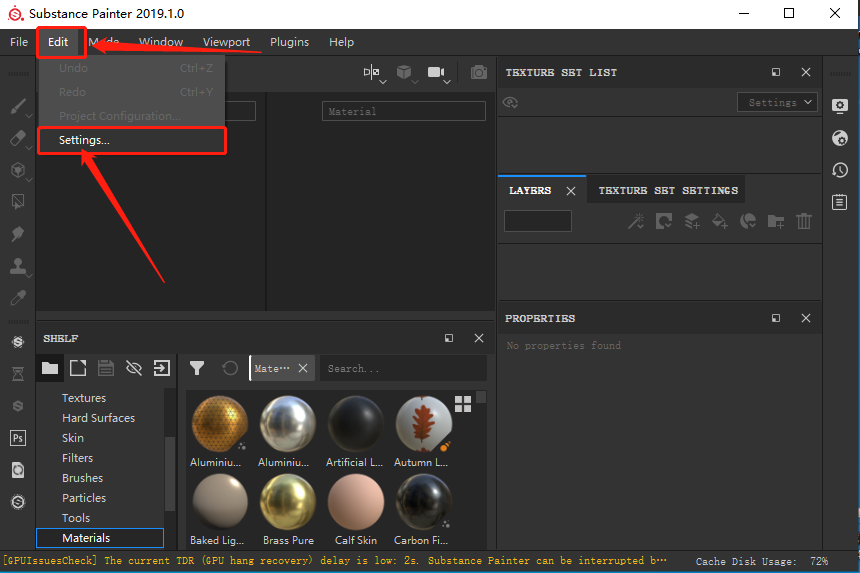
Task: Open Settings dropdown in Texture Set List
Action: pyautogui.click(x=777, y=103)
